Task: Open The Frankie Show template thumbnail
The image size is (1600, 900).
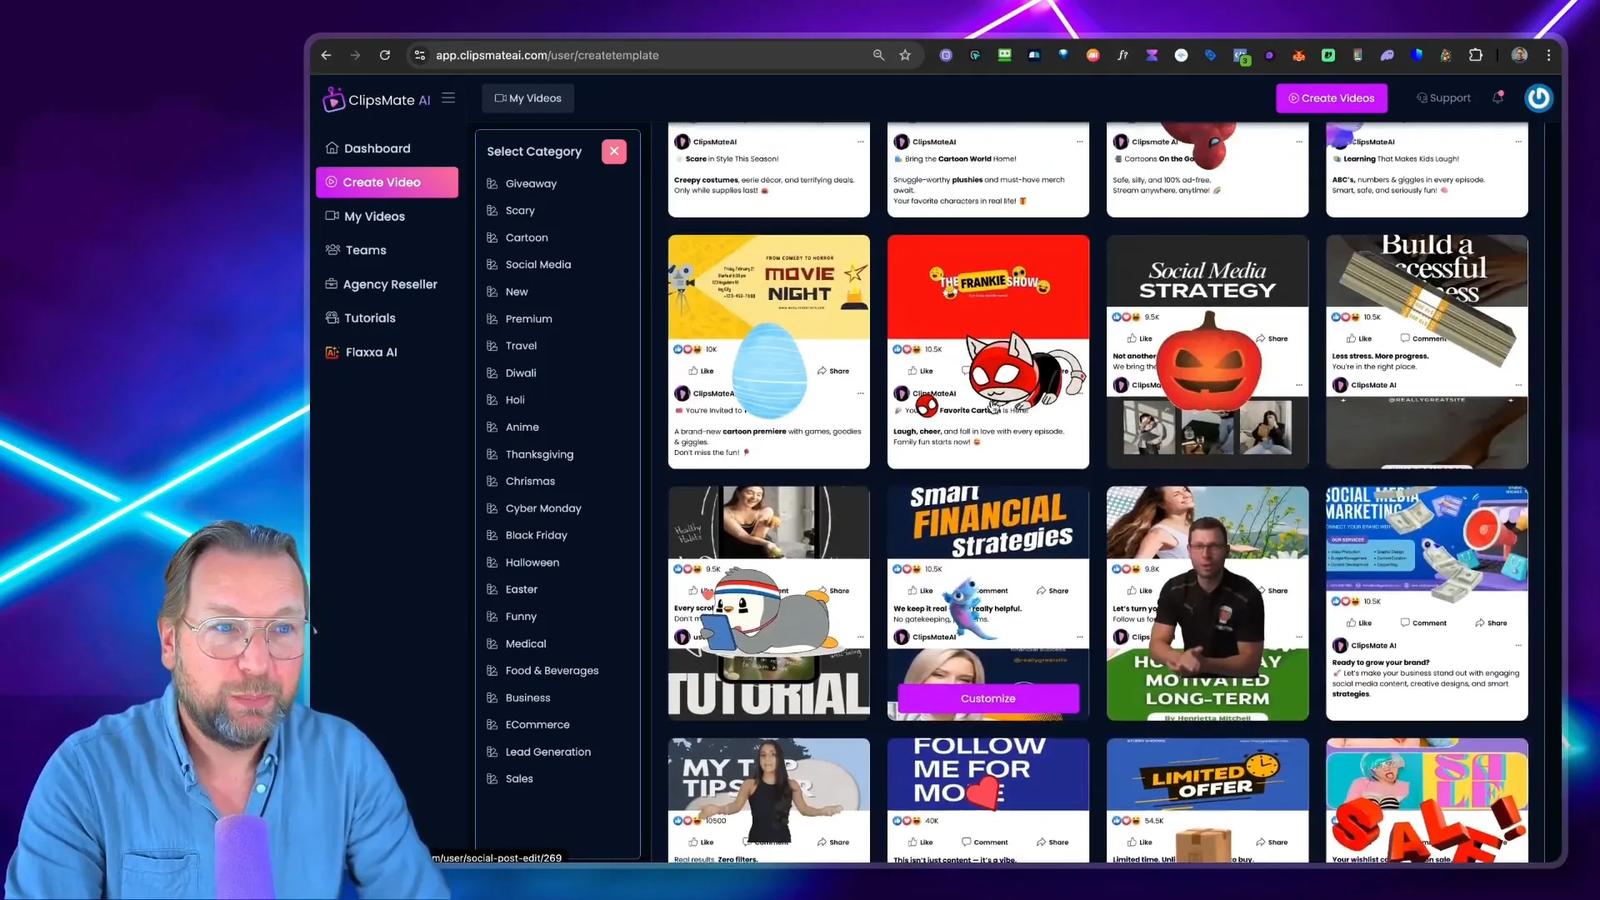Action: point(988,352)
